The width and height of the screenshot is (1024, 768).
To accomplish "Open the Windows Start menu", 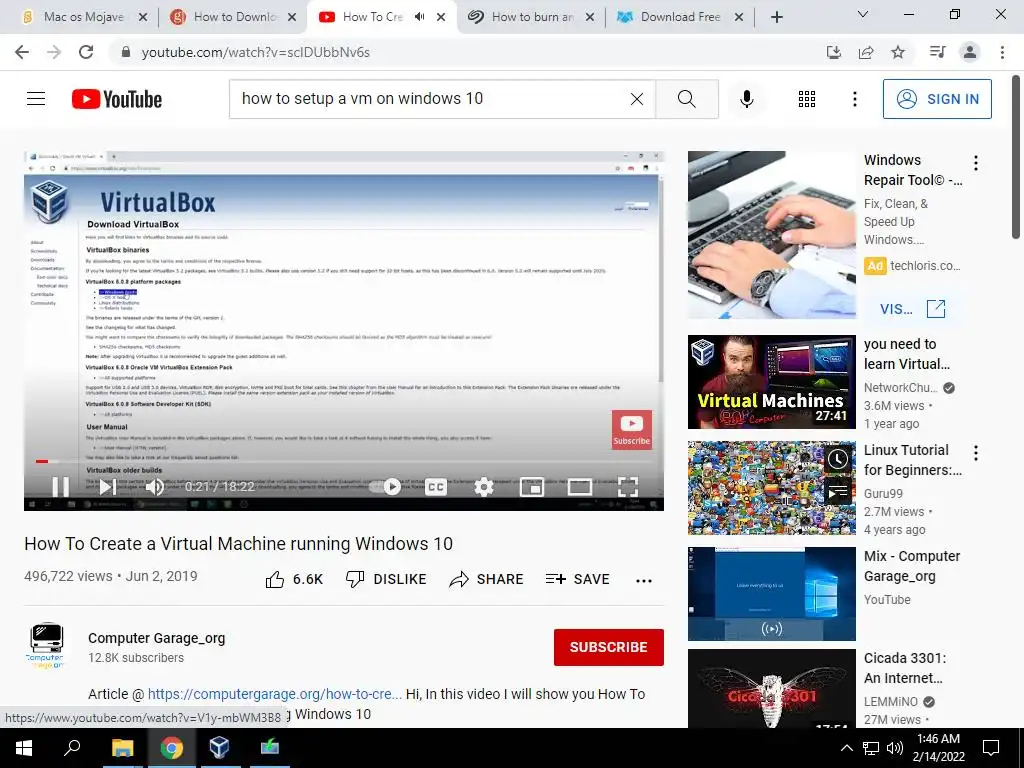I will [x=24, y=748].
